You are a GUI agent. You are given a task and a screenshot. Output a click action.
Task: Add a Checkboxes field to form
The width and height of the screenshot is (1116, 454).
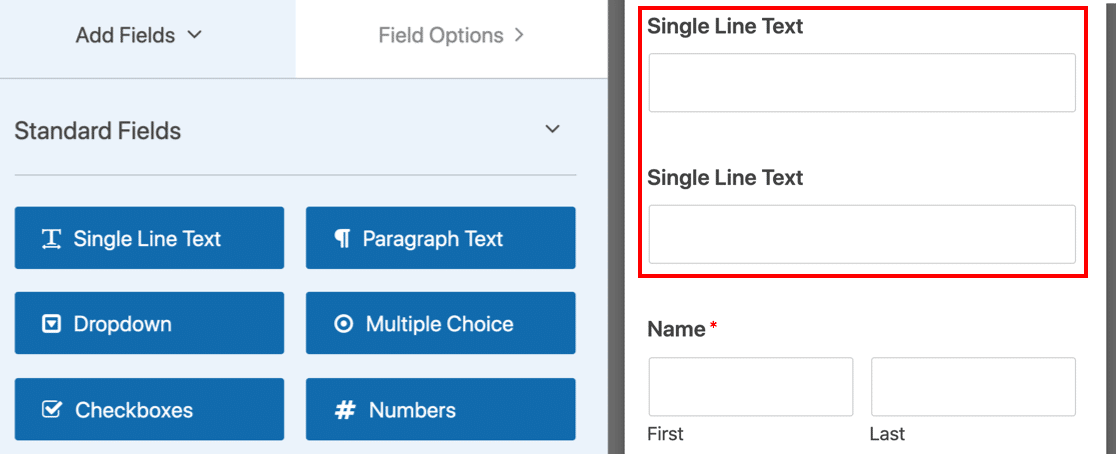[149, 409]
